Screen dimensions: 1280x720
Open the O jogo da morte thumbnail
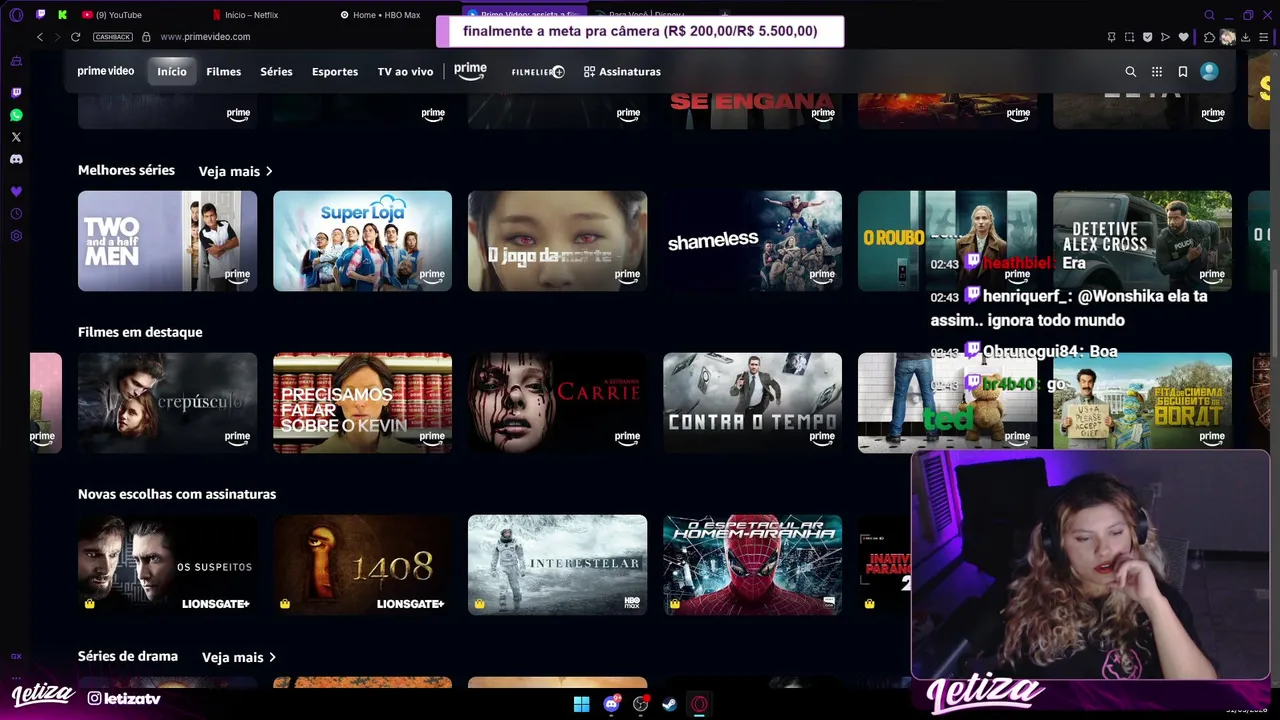(557, 241)
